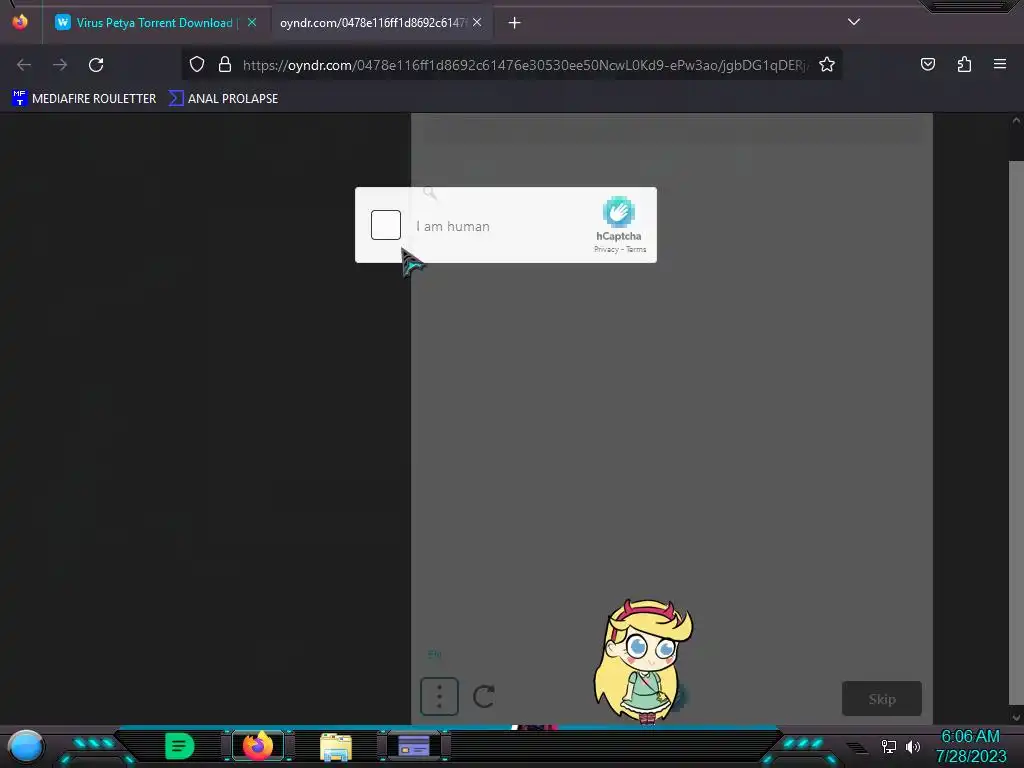Viewport: 1024px width, 768px height.
Task: Open the extensions puzzle menu
Action: coord(964,64)
